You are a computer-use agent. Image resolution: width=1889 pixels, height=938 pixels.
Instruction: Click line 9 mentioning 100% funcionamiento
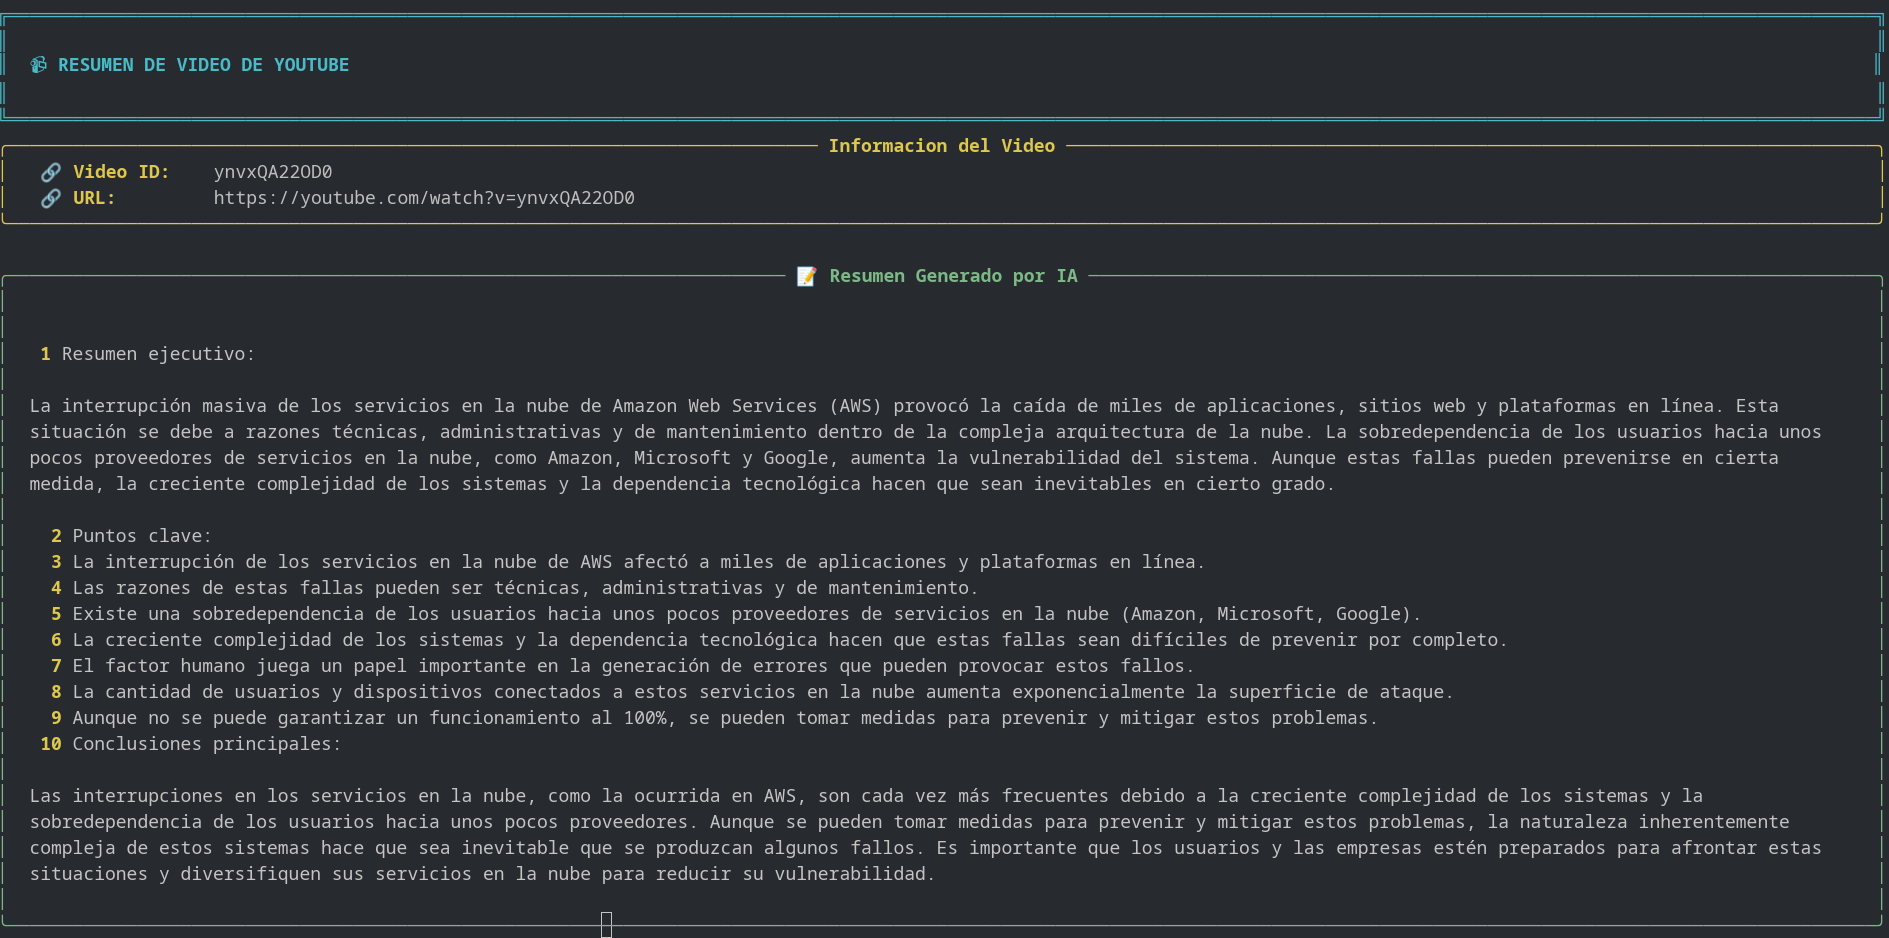coord(724,718)
